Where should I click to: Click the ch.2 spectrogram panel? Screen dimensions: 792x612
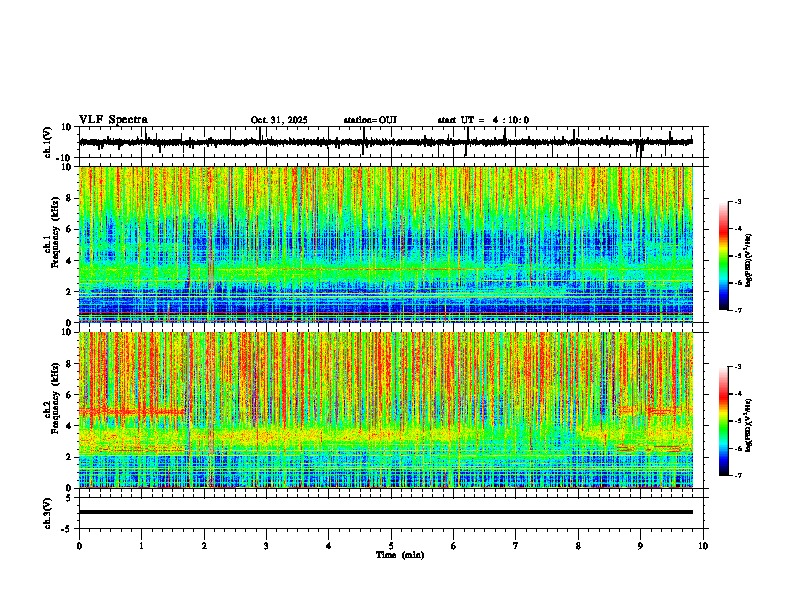(x=386, y=410)
